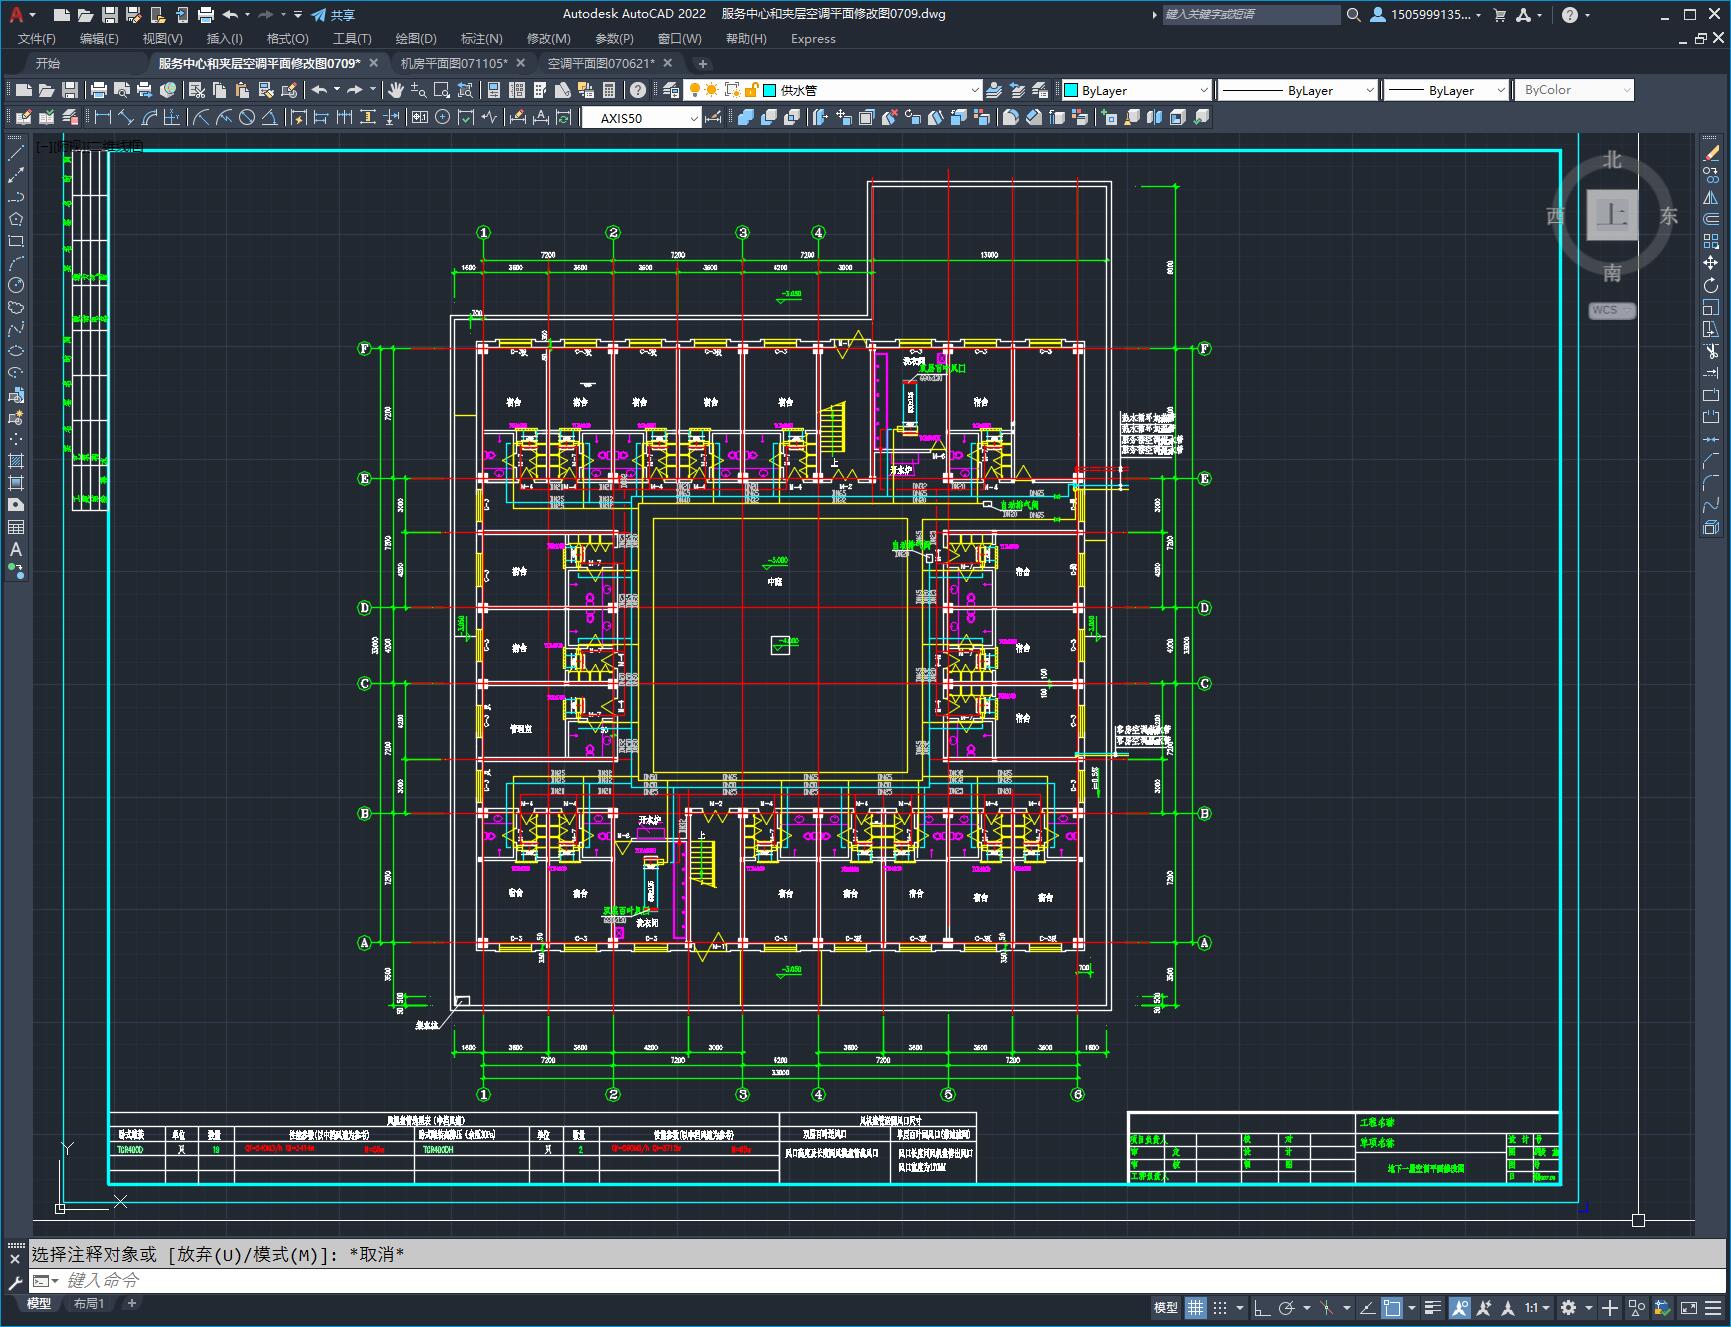Open the ByLayer color dropdown
Viewport: 1731px width, 1327px height.
click(x=1135, y=90)
